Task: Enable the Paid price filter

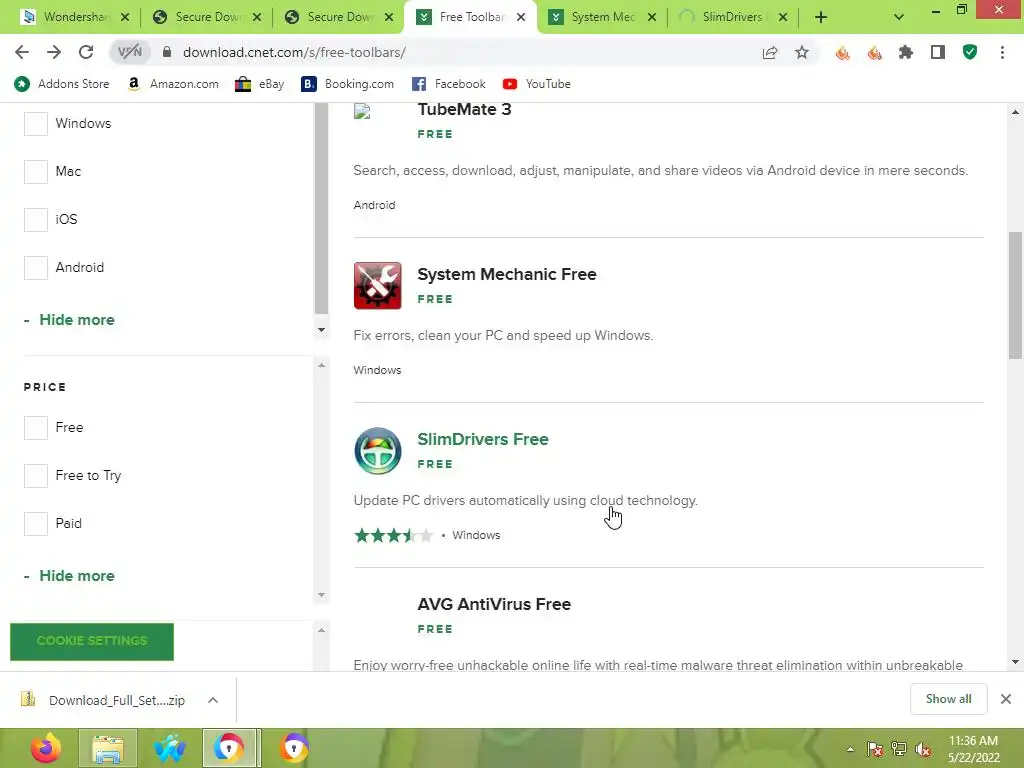Action: point(36,524)
